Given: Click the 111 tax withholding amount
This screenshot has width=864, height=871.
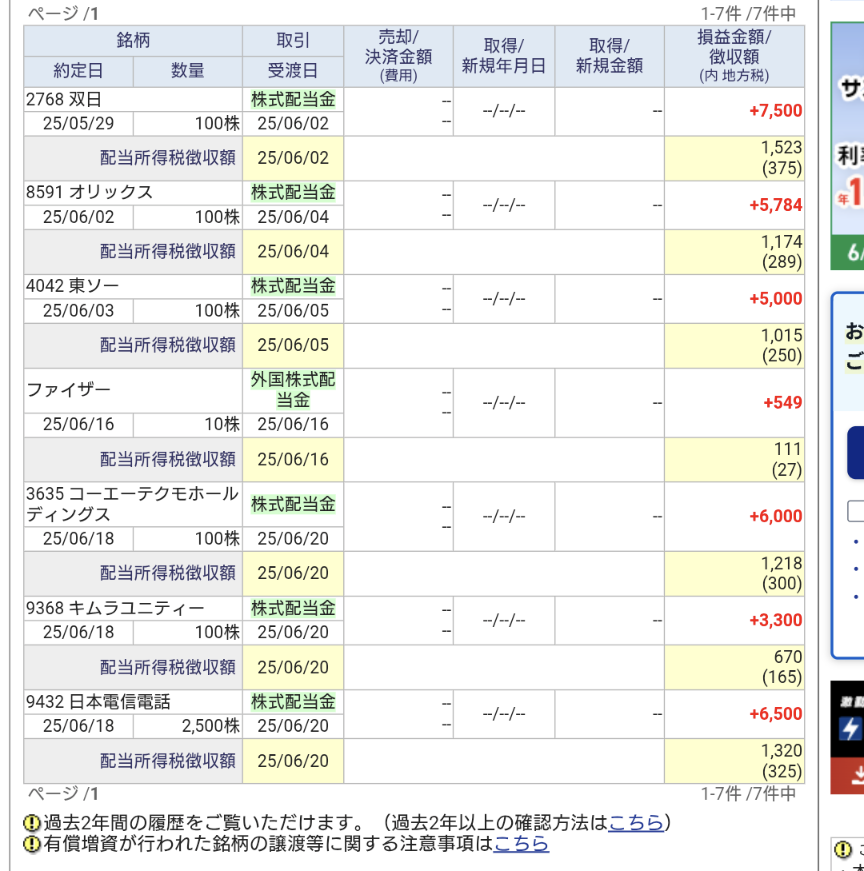Looking at the screenshot, I should (x=788, y=449).
